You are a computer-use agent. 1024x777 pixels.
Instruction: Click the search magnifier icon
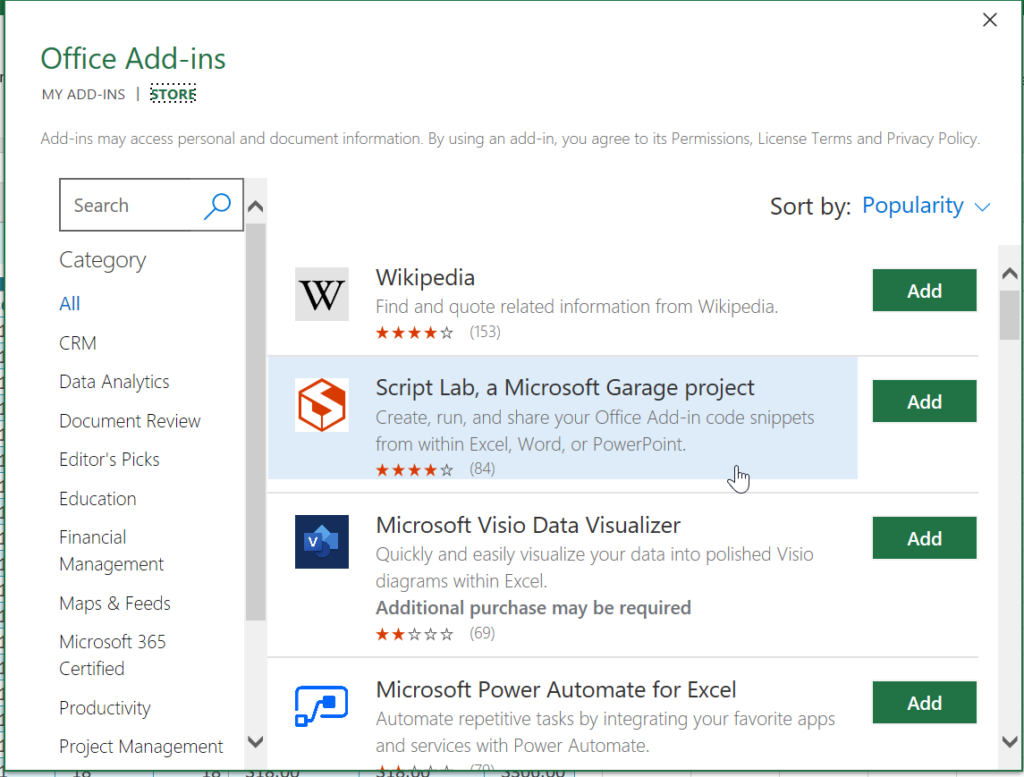[217, 205]
